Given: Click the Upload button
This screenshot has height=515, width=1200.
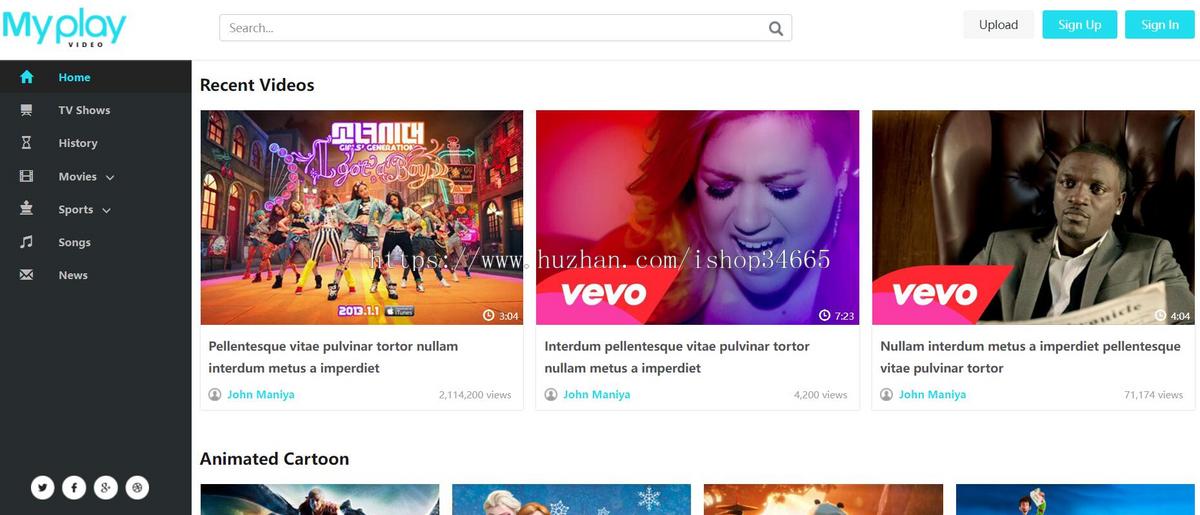Looking at the screenshot, I should (998, 25).
